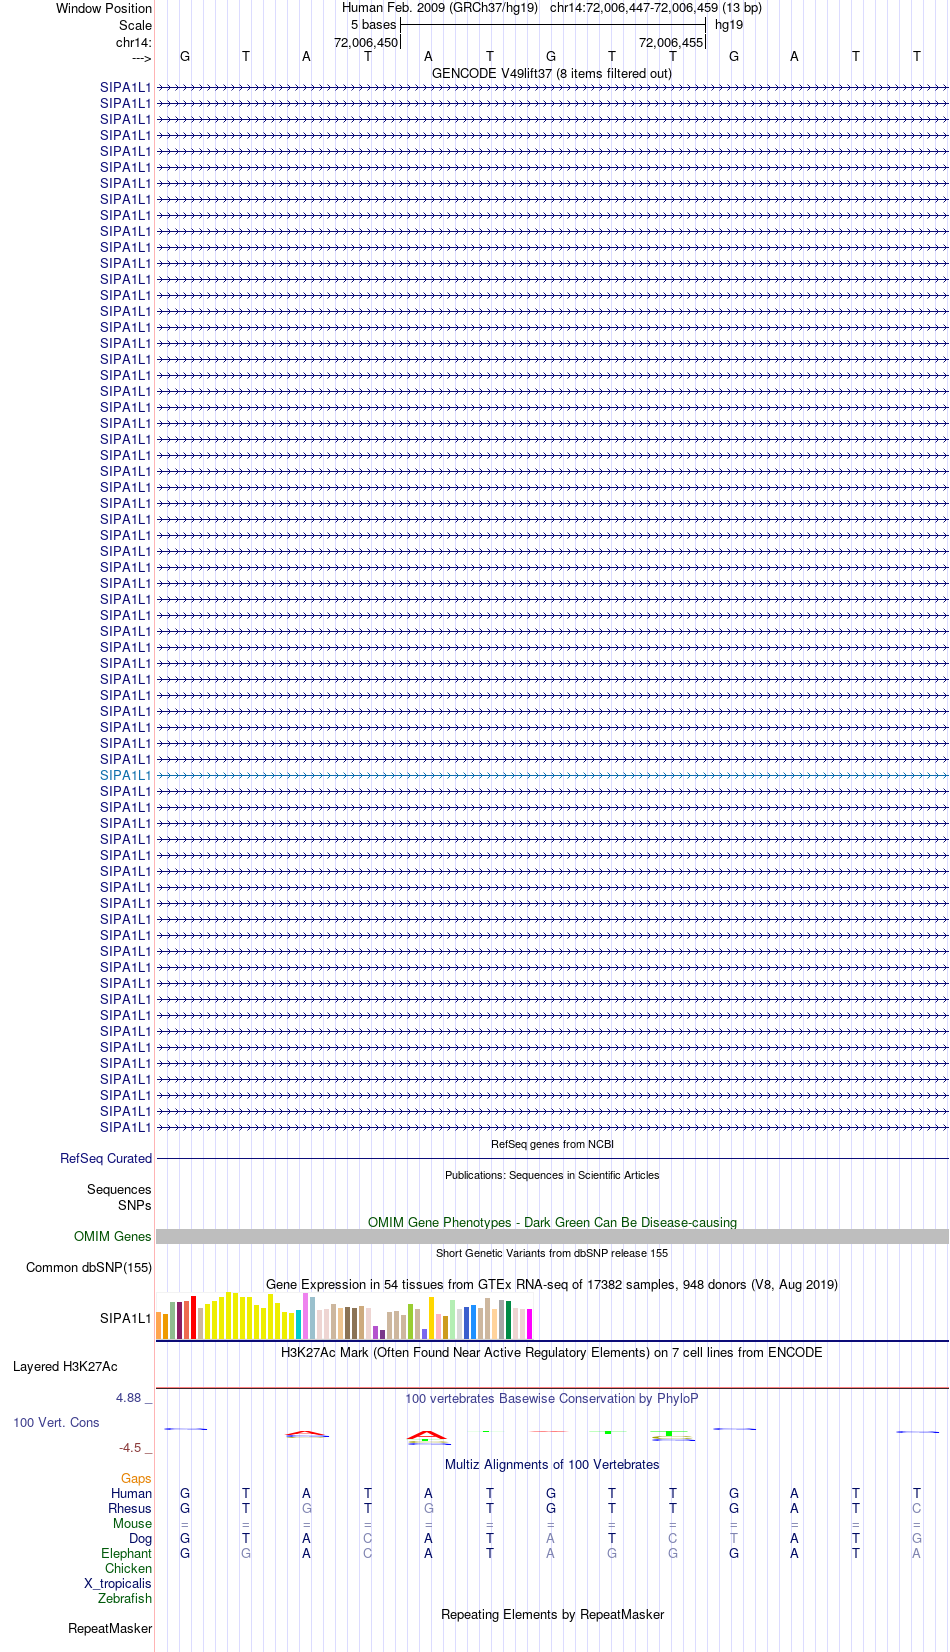
Task: Open the RefSeq Curated track label
Action: tap(106, 1158)
